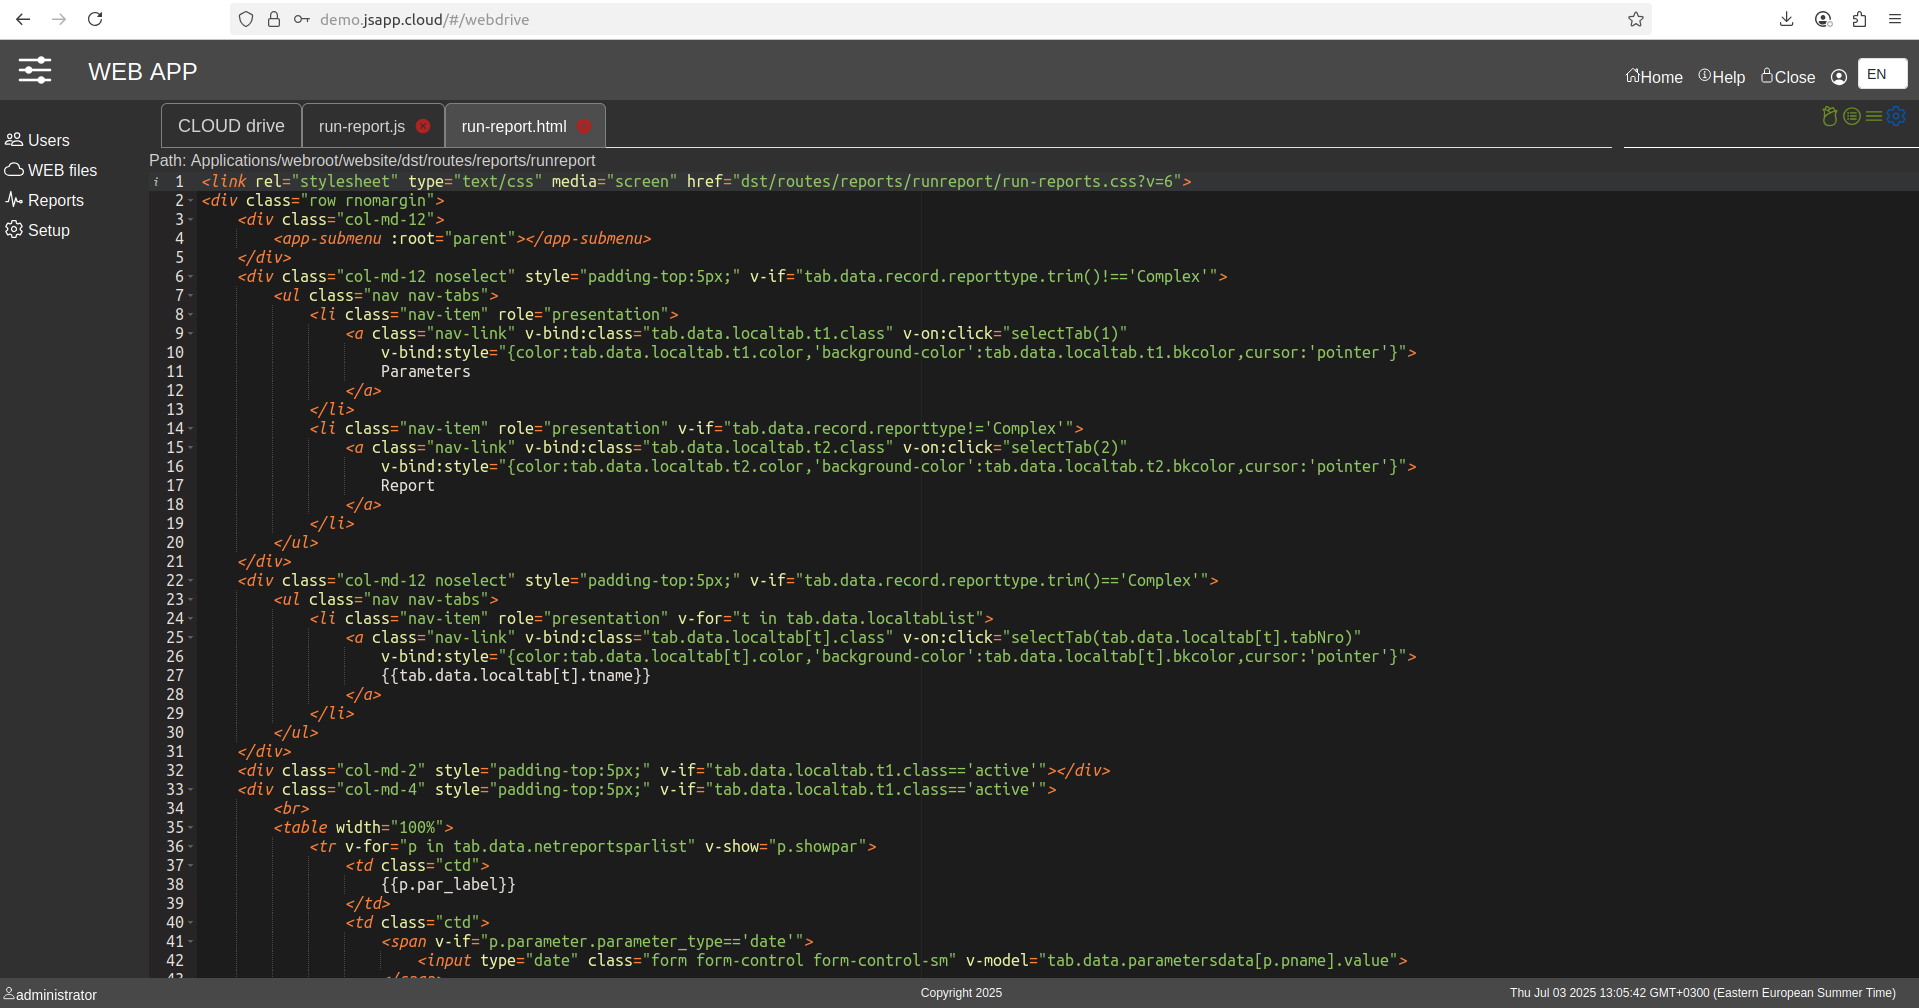Toggle the sidebar with the sliders menu icon
This screenshot has width=1919, height=1008.
tap(35, 70)
